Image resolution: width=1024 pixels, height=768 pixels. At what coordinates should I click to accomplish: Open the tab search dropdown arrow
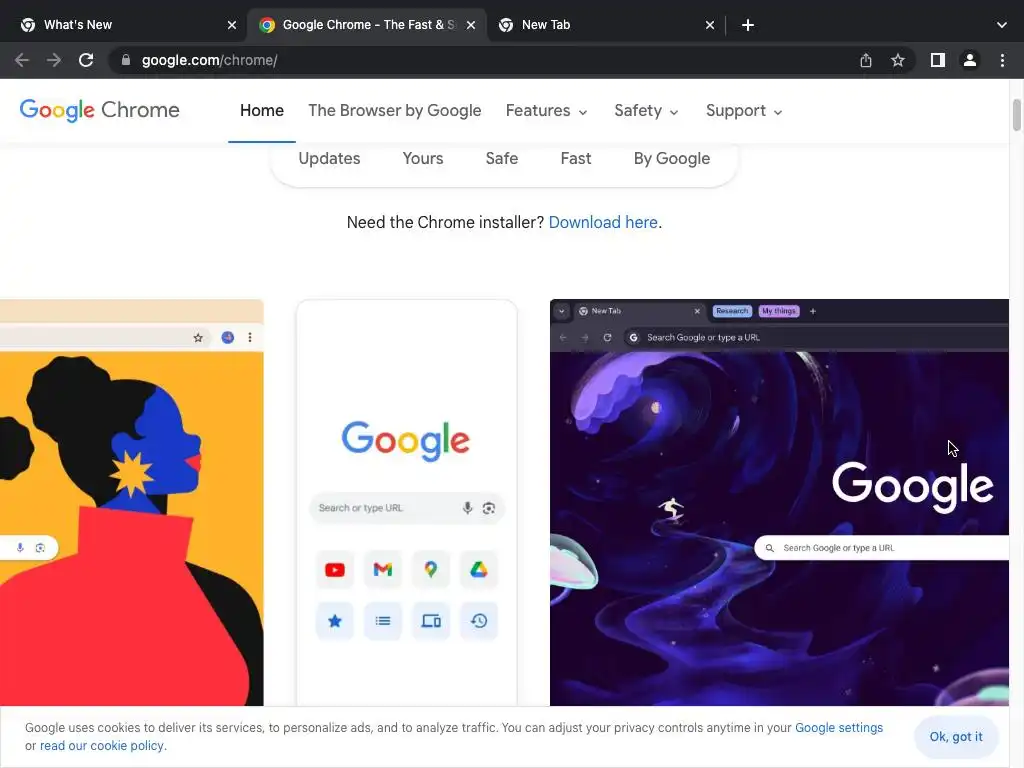(1002, 25)
